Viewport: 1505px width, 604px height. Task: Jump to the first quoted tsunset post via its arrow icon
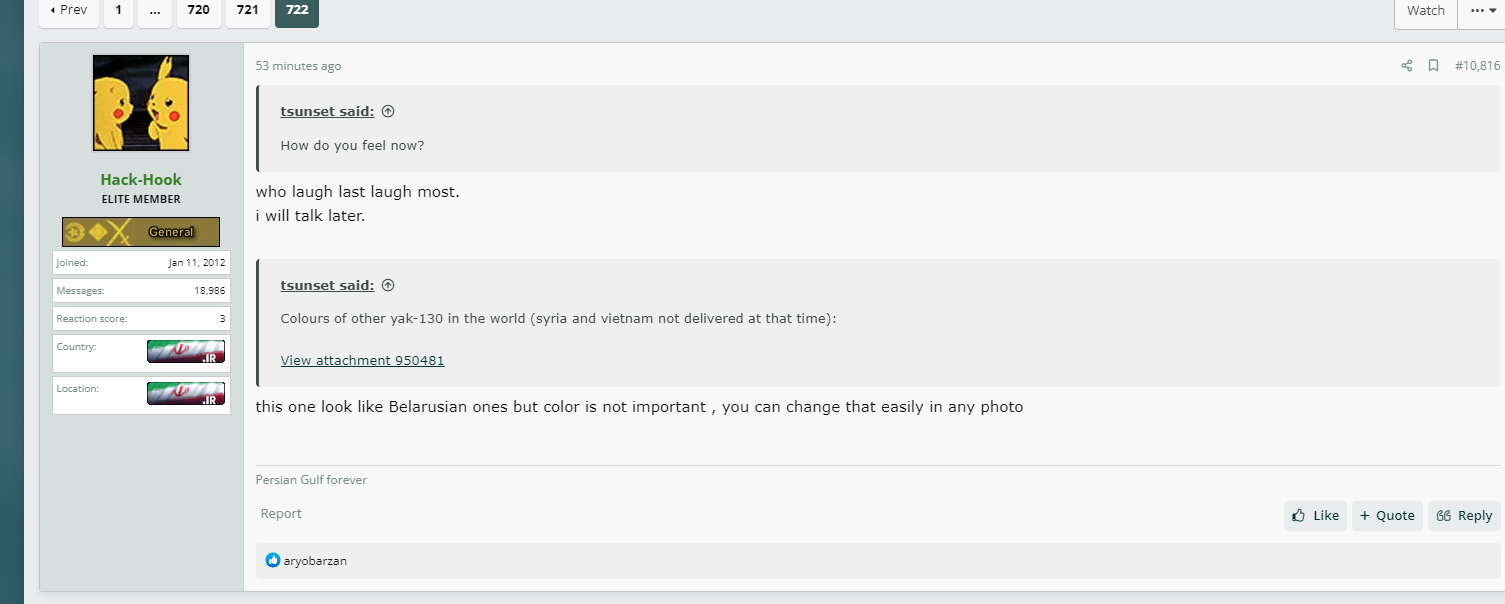(x=388, y=111)
